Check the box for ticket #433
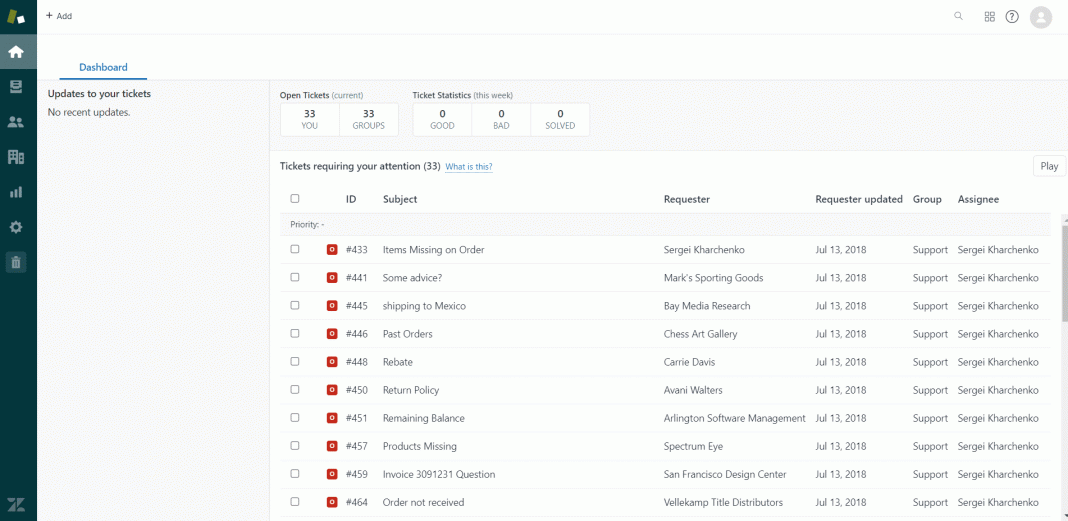 295,249
